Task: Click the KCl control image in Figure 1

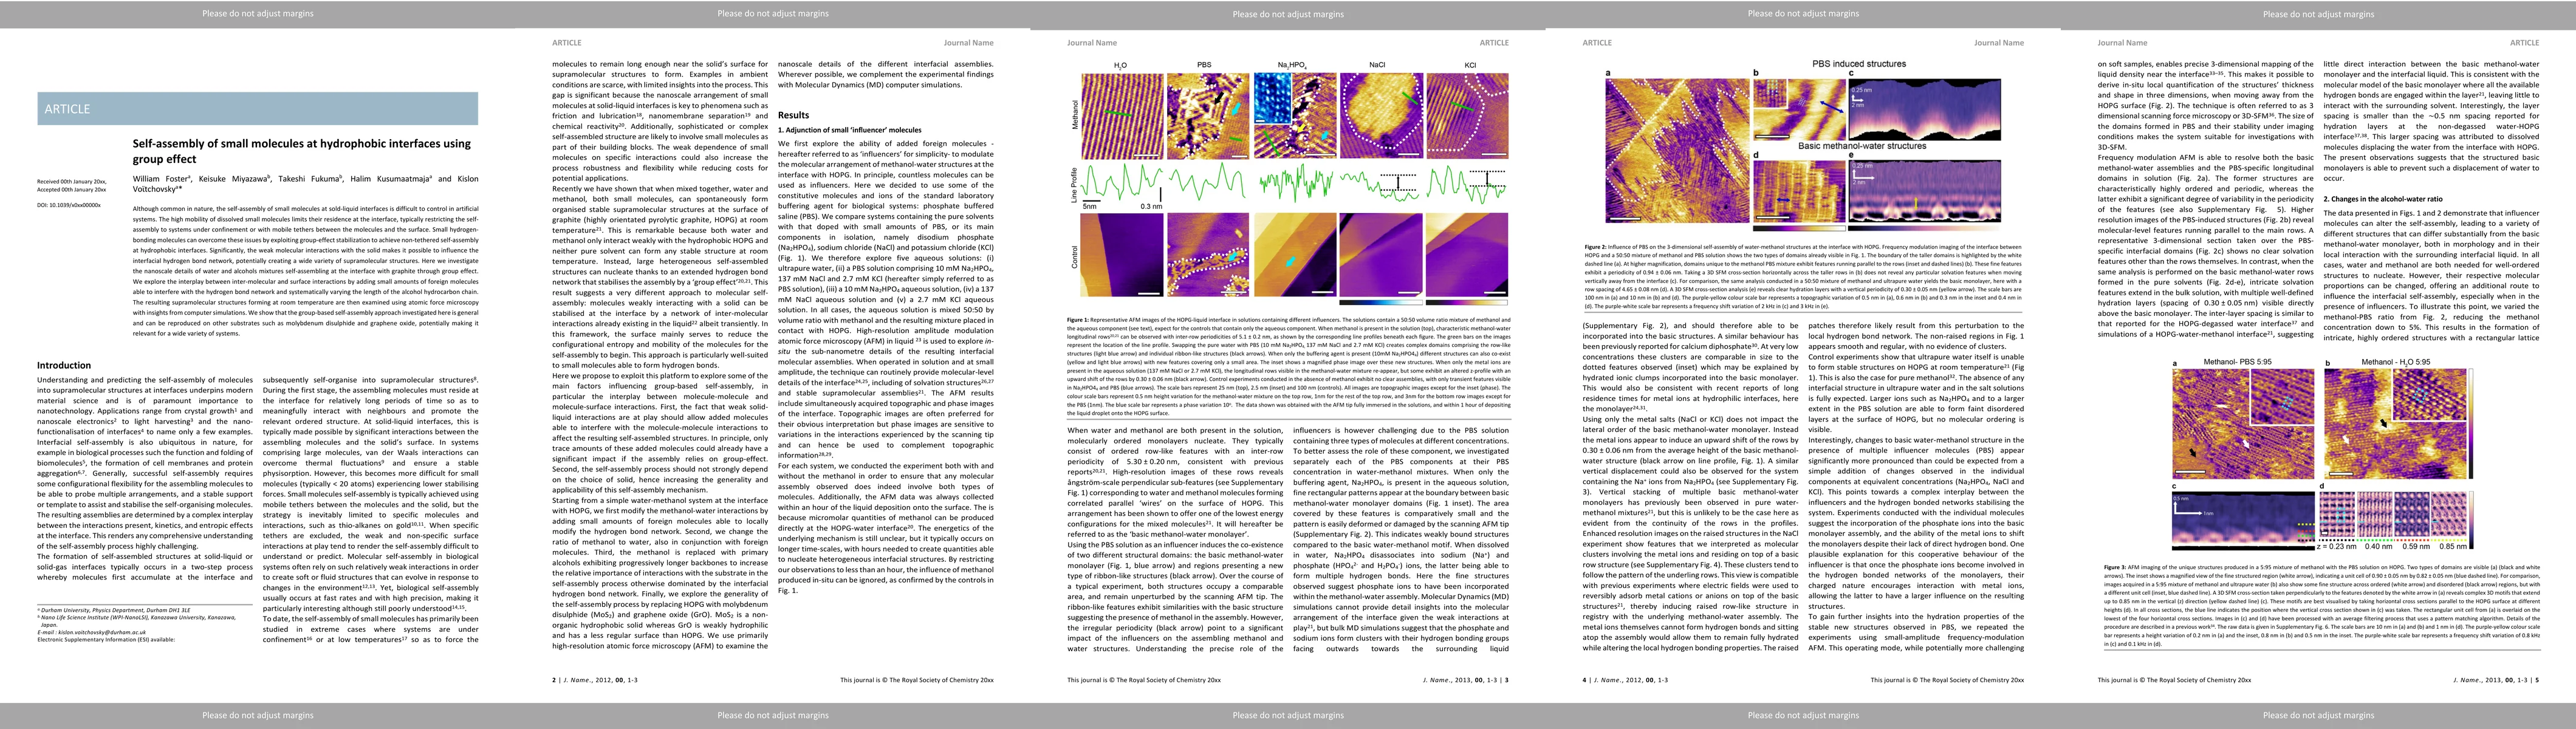Action: tap(1467, 254)
